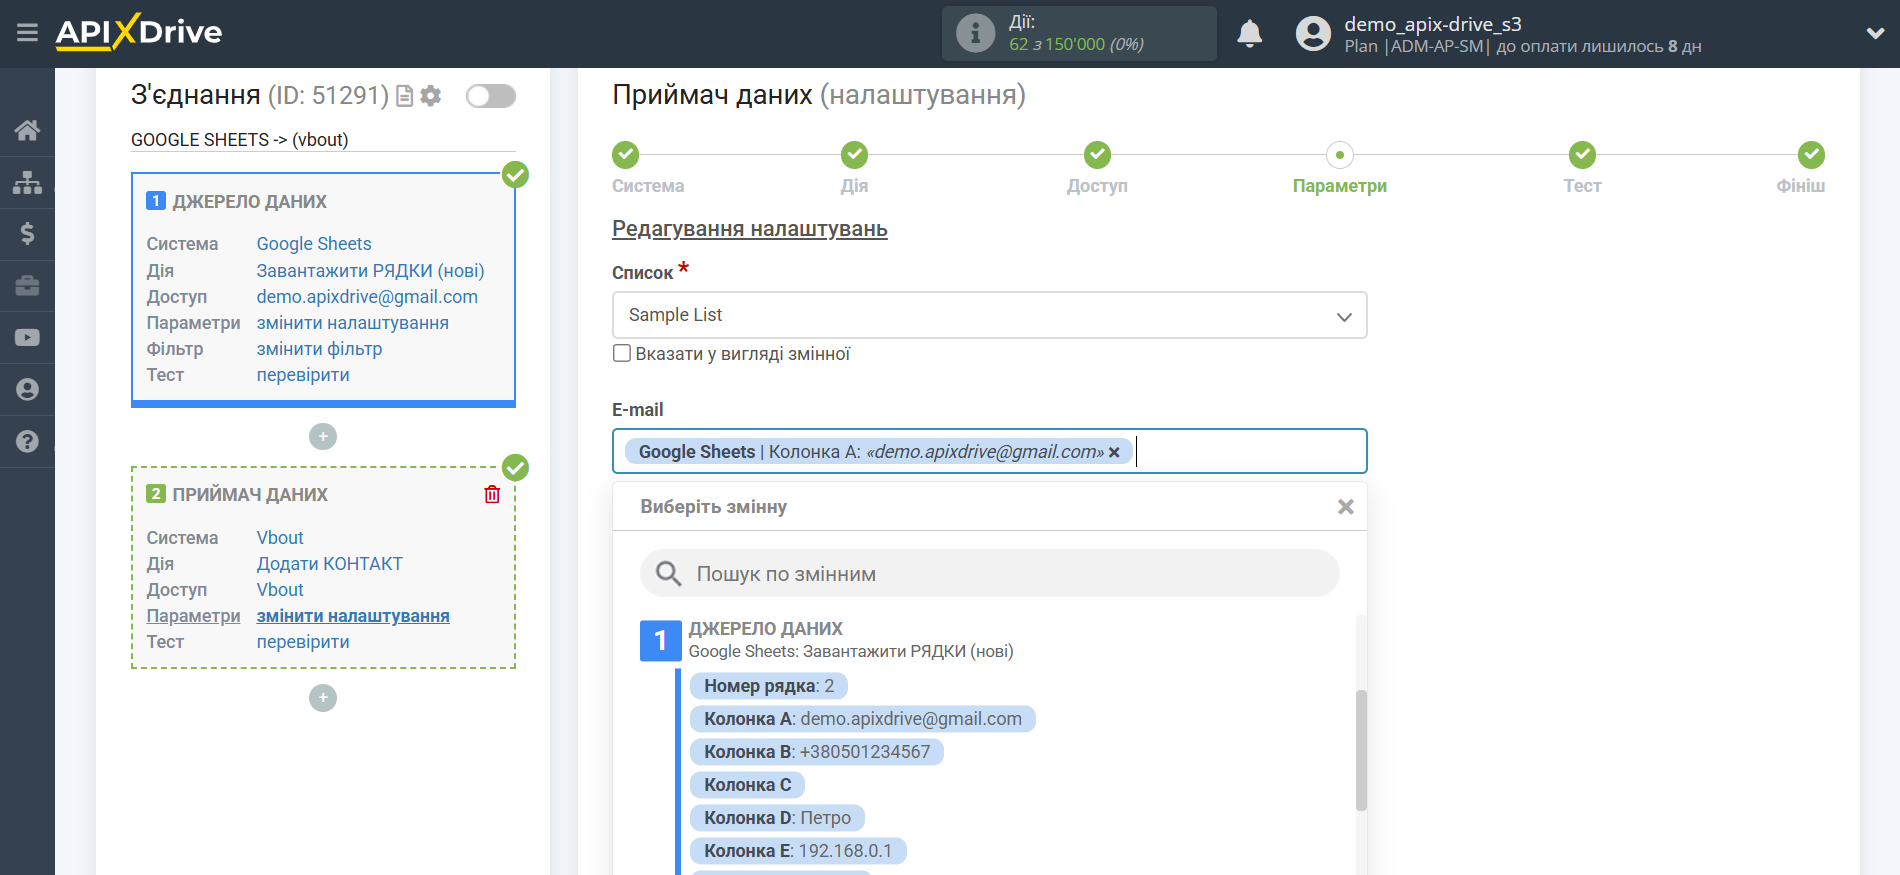The image size is (1900, 875).
Task: Open the home sidebar icon
Action: [x=27, y=130]
